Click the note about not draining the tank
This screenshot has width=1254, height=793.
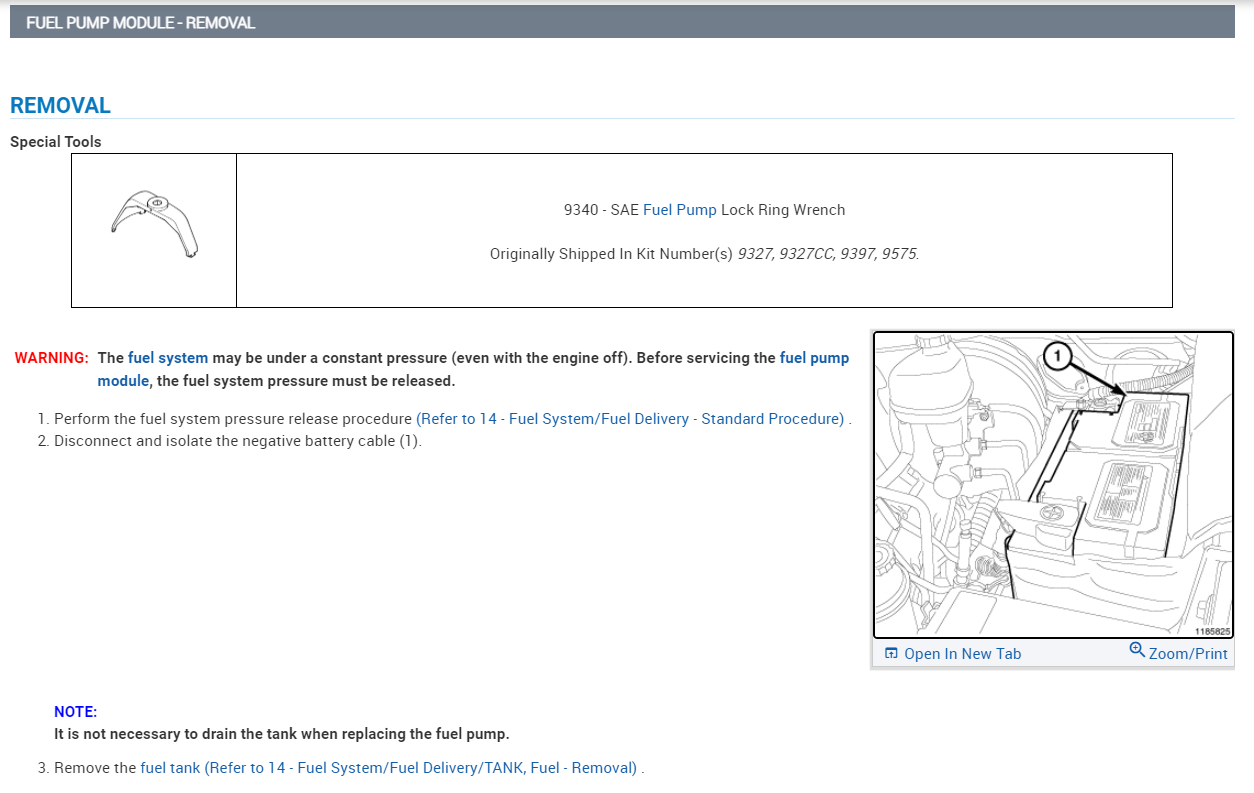(282, 734)
